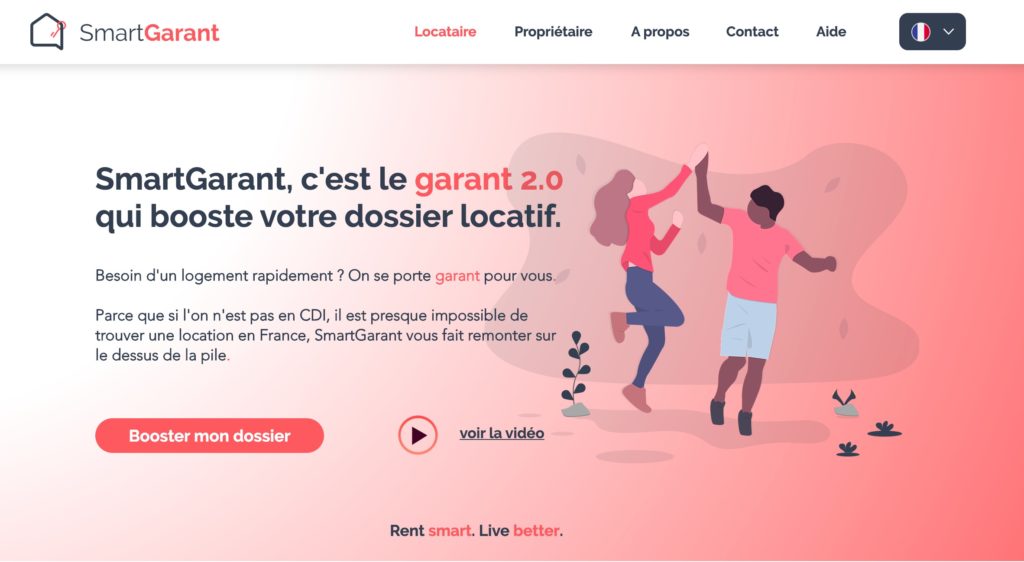Screen dimensions: 1024x562
Task: Open the Propriétaire menu item
Action: 553,31
